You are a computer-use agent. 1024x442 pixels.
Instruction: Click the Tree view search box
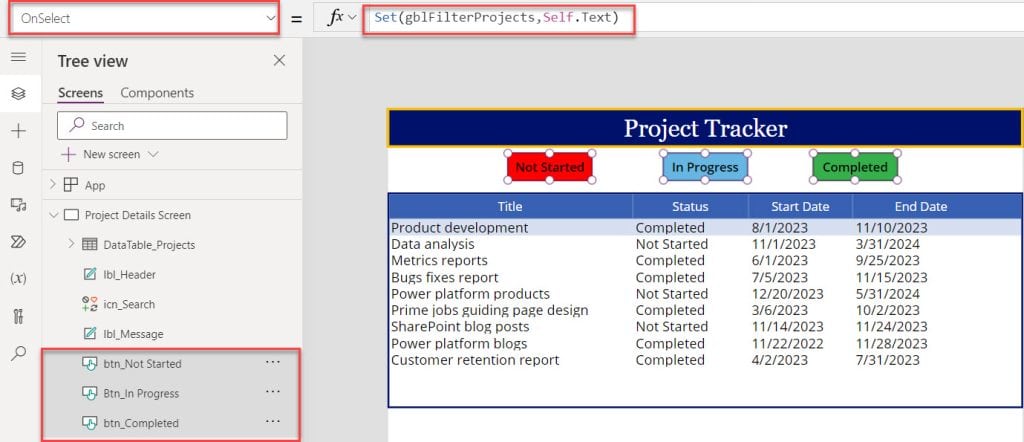172,125
